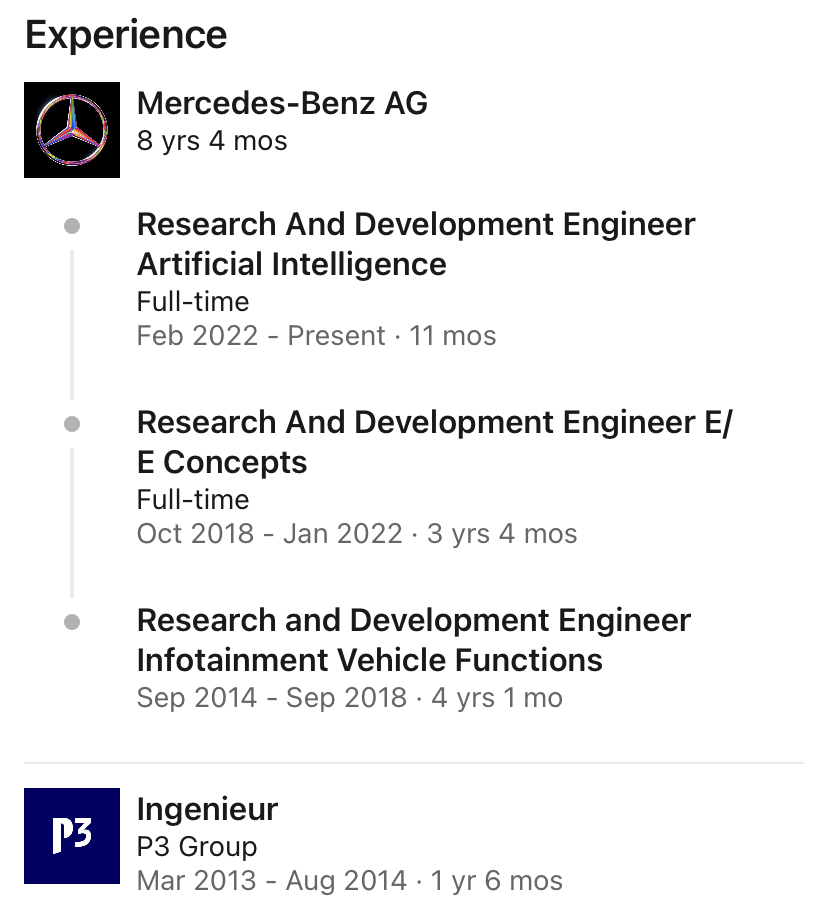Open the Mercedes-Benz AG company name
The height and width of the screenshot is (922, 828).
282,103
